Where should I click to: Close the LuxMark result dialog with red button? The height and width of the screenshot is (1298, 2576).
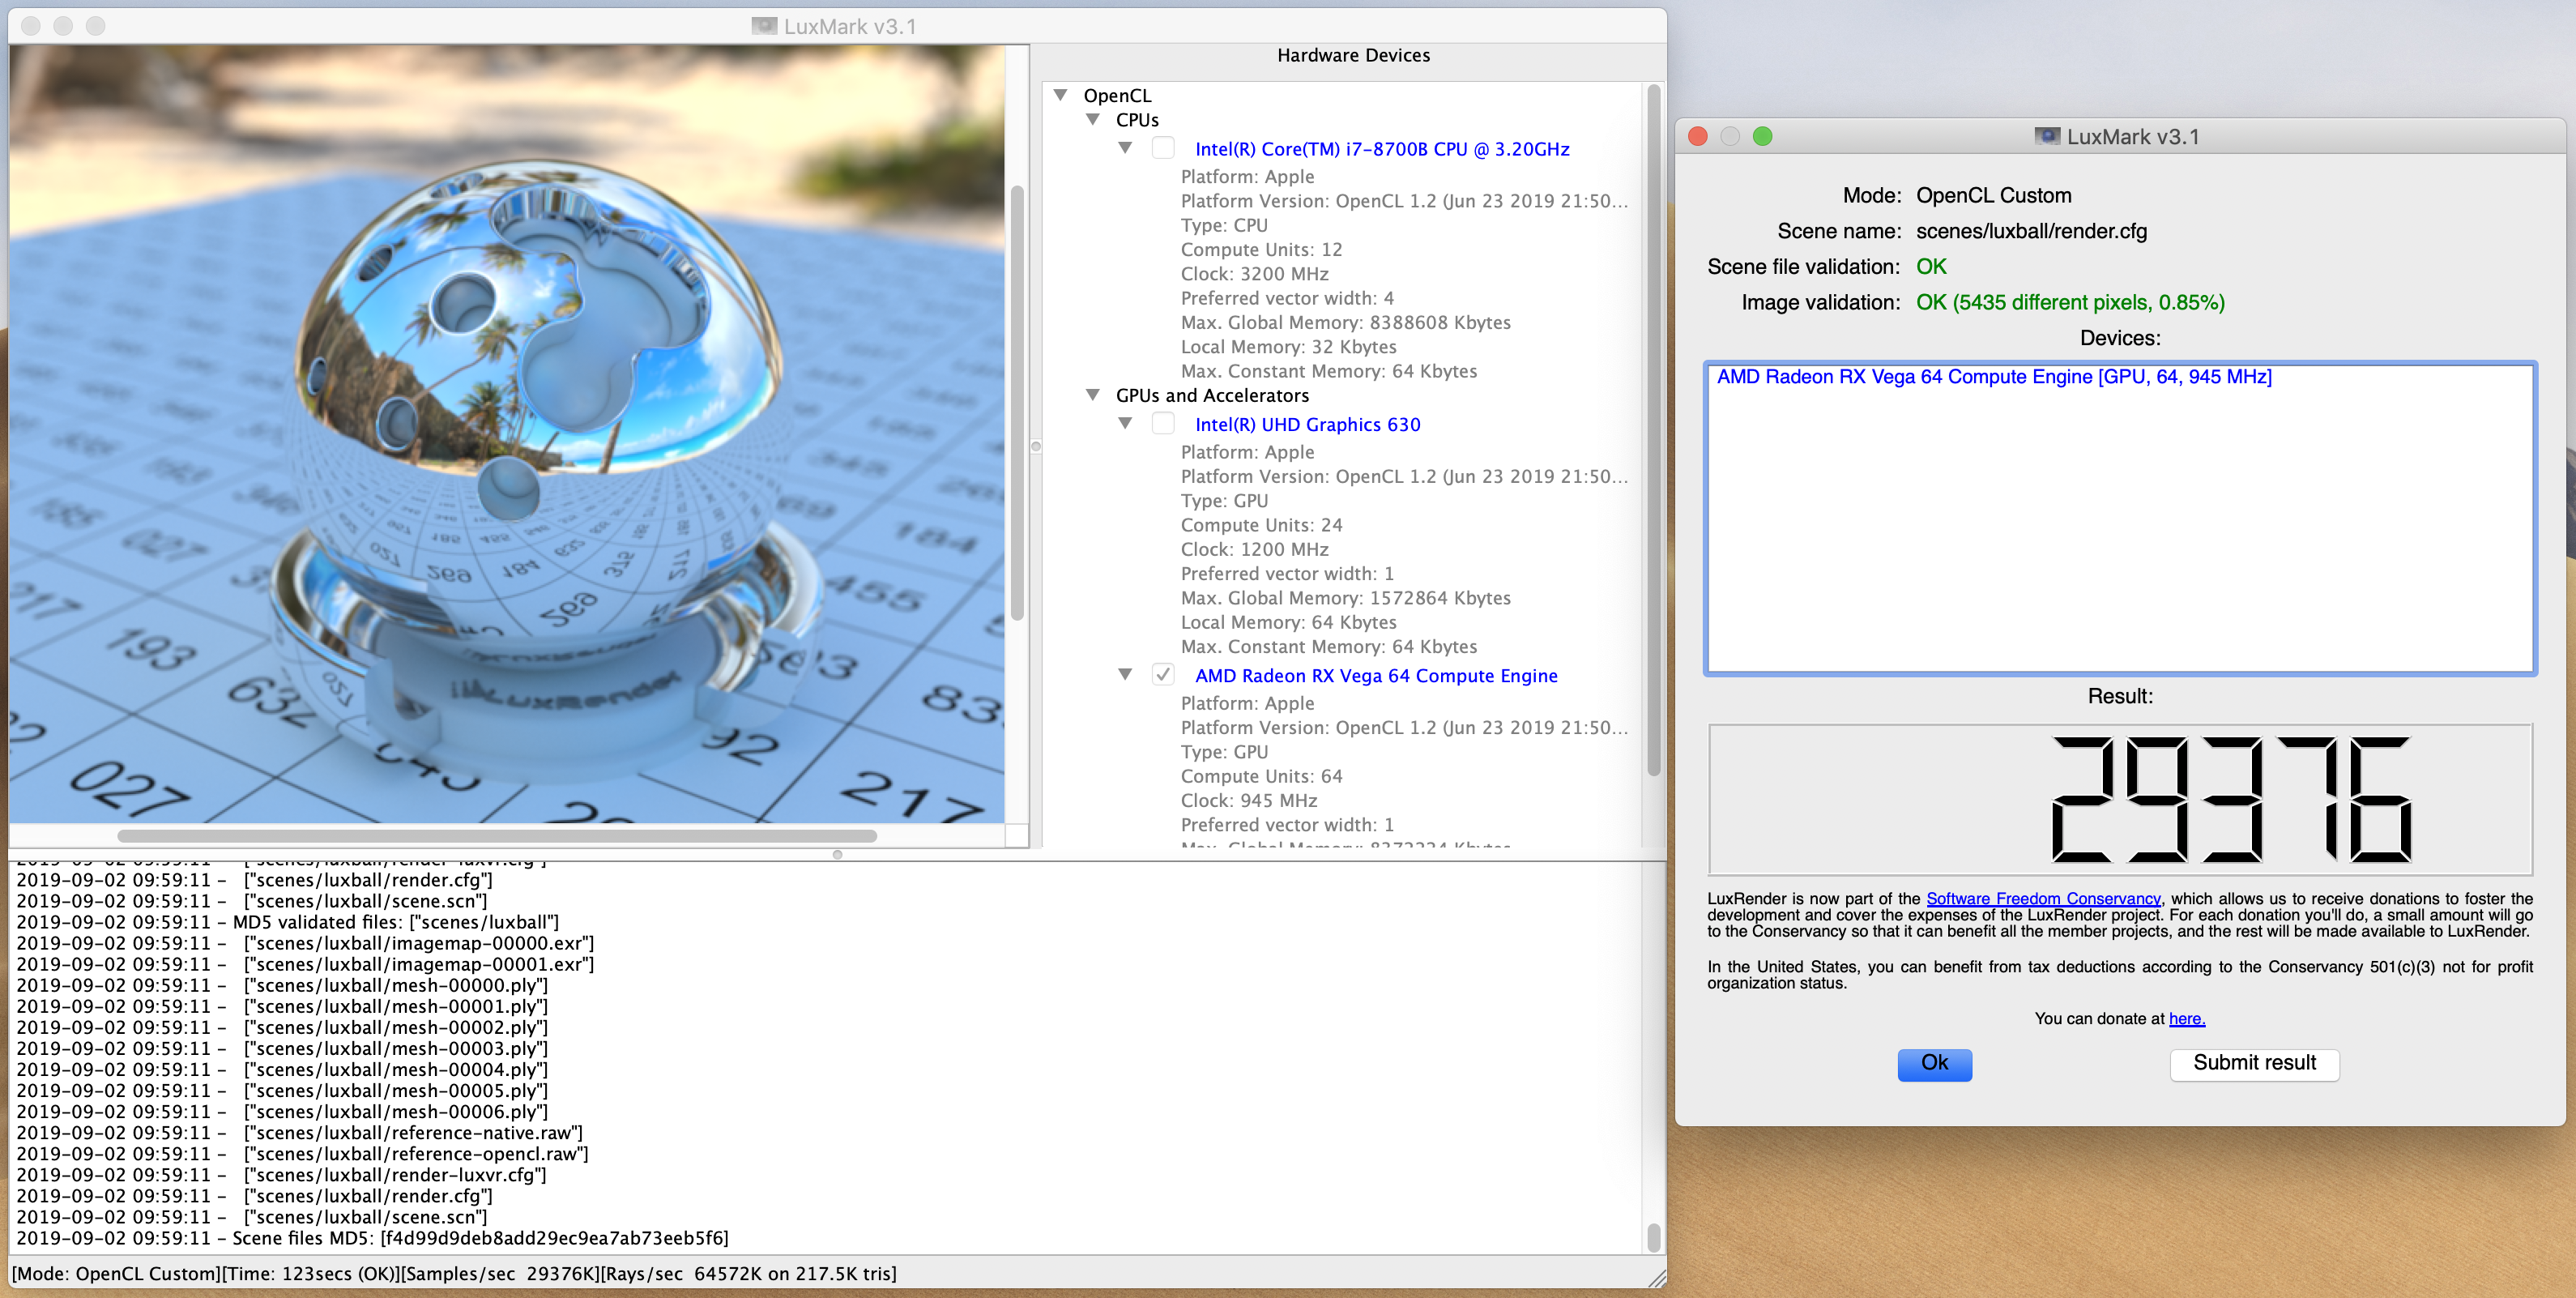pos(1698,136)
